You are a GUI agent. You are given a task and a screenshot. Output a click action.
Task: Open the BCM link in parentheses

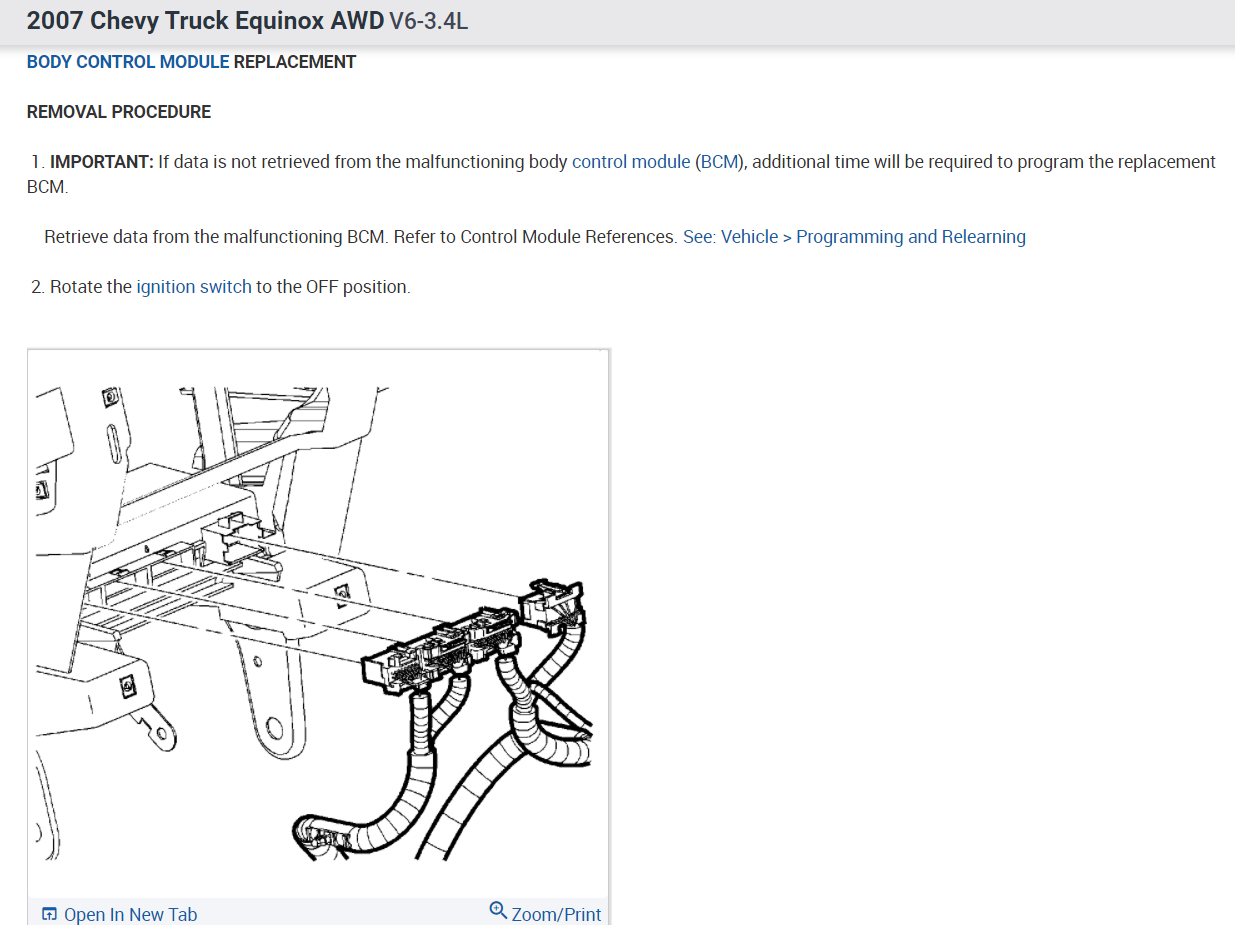click(x=719, y=162)
